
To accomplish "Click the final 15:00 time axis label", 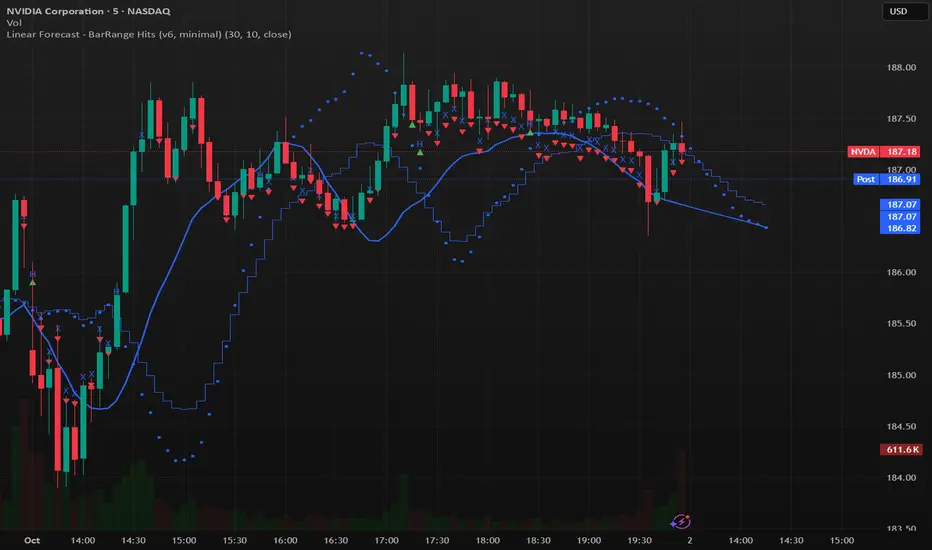I will point(842,540).
